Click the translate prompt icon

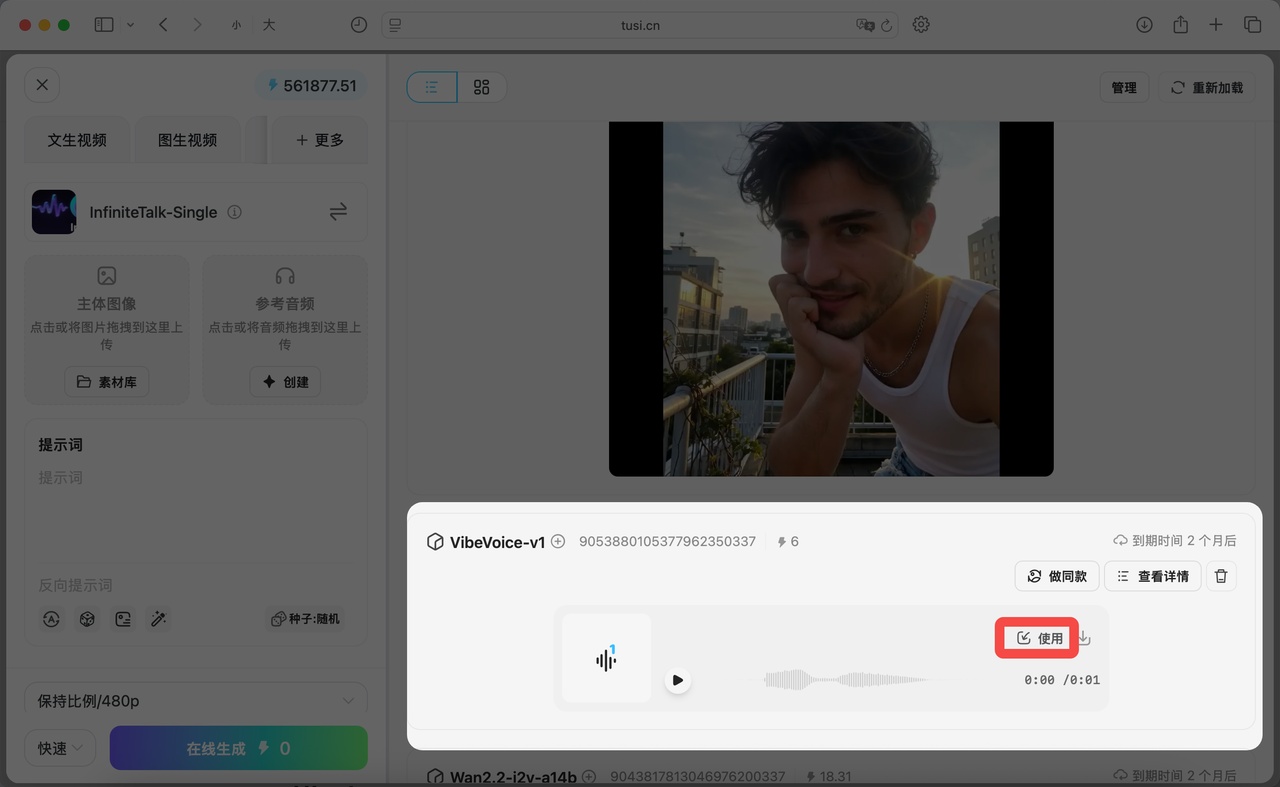click(51, 619)
